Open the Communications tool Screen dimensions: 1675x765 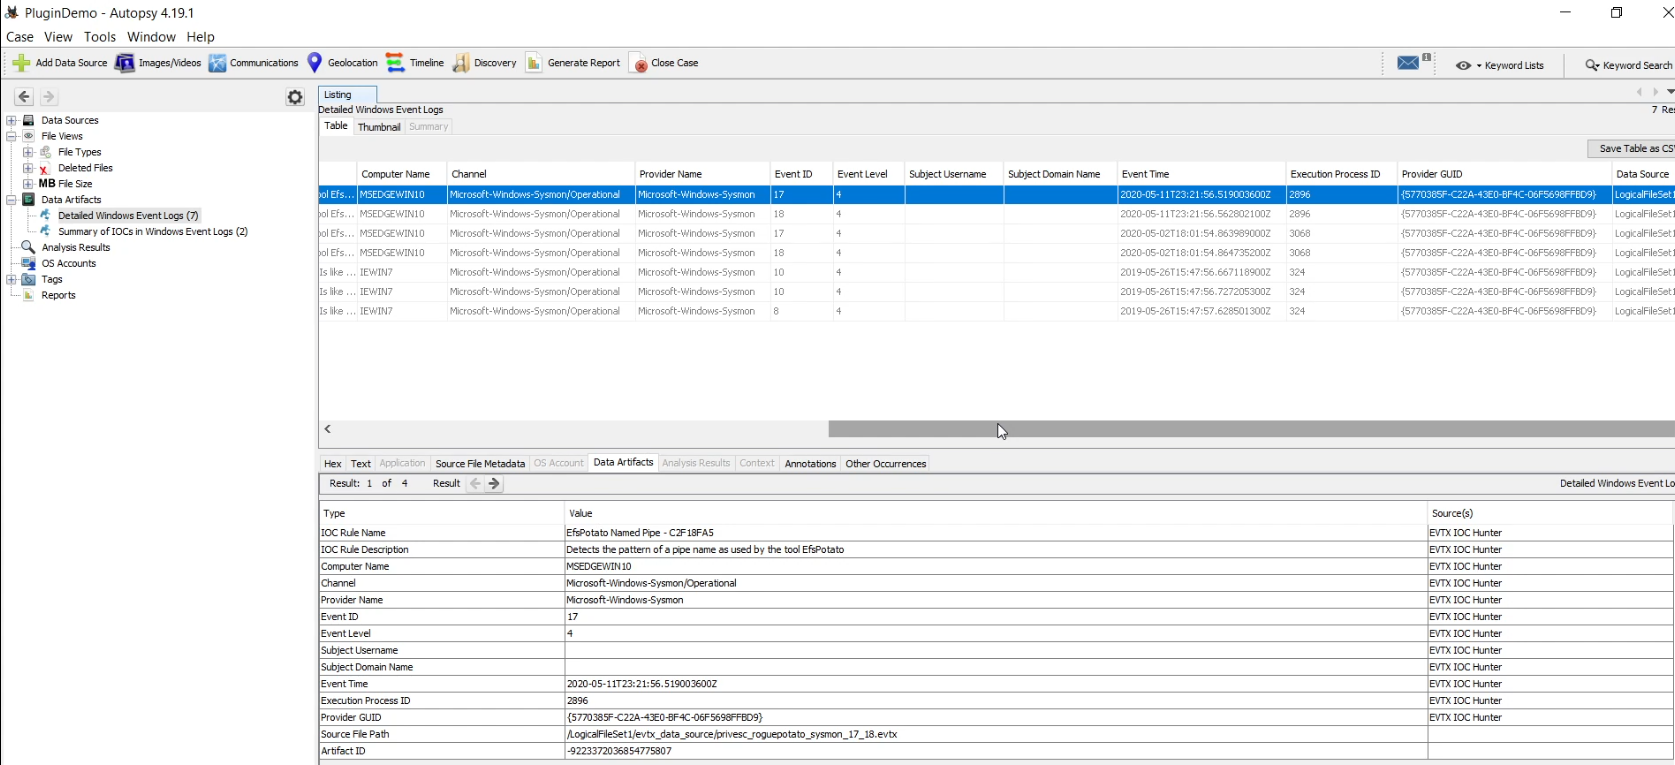pos(253,63)
